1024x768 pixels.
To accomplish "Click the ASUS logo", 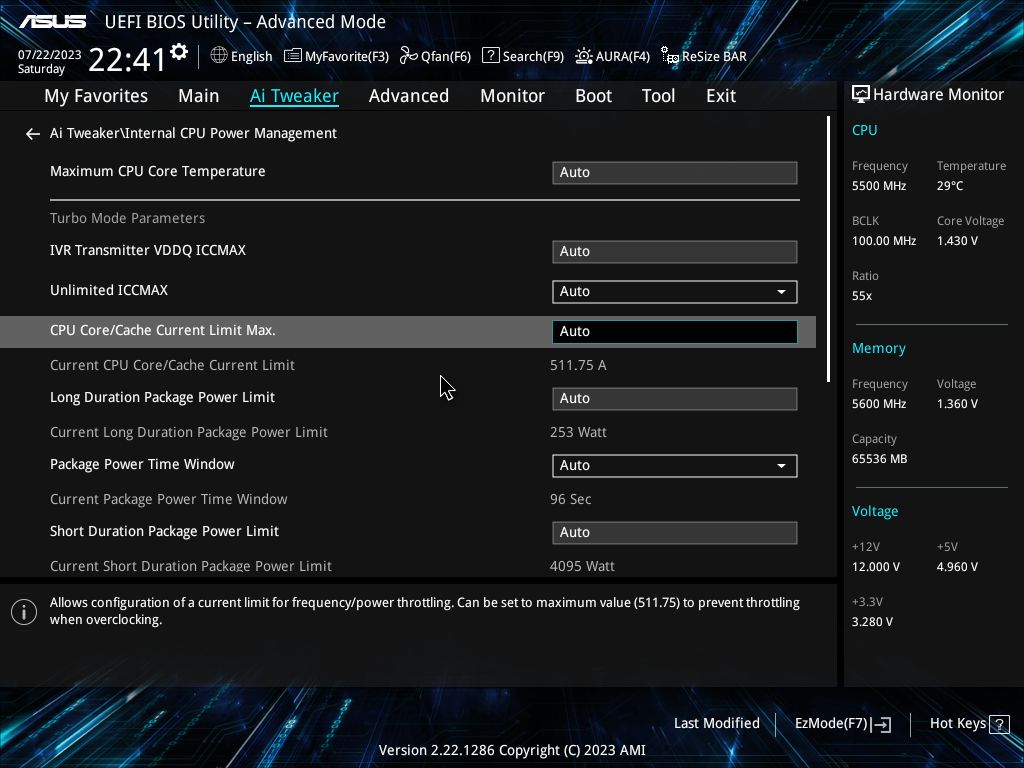I will point(52,22).
